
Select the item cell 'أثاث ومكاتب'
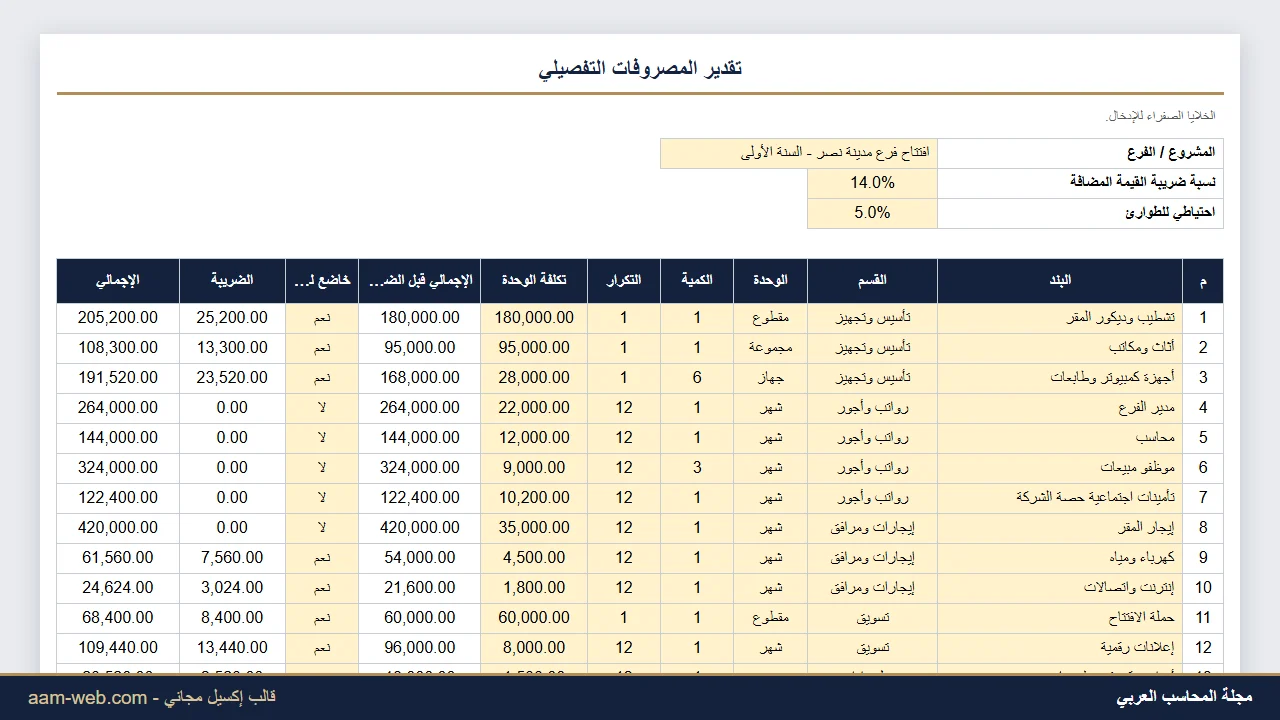(1060, 348)
